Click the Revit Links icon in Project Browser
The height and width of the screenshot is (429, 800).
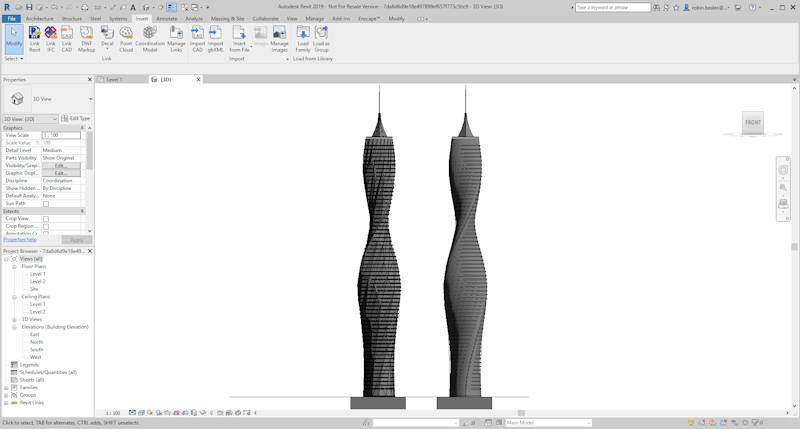point(14,402)
